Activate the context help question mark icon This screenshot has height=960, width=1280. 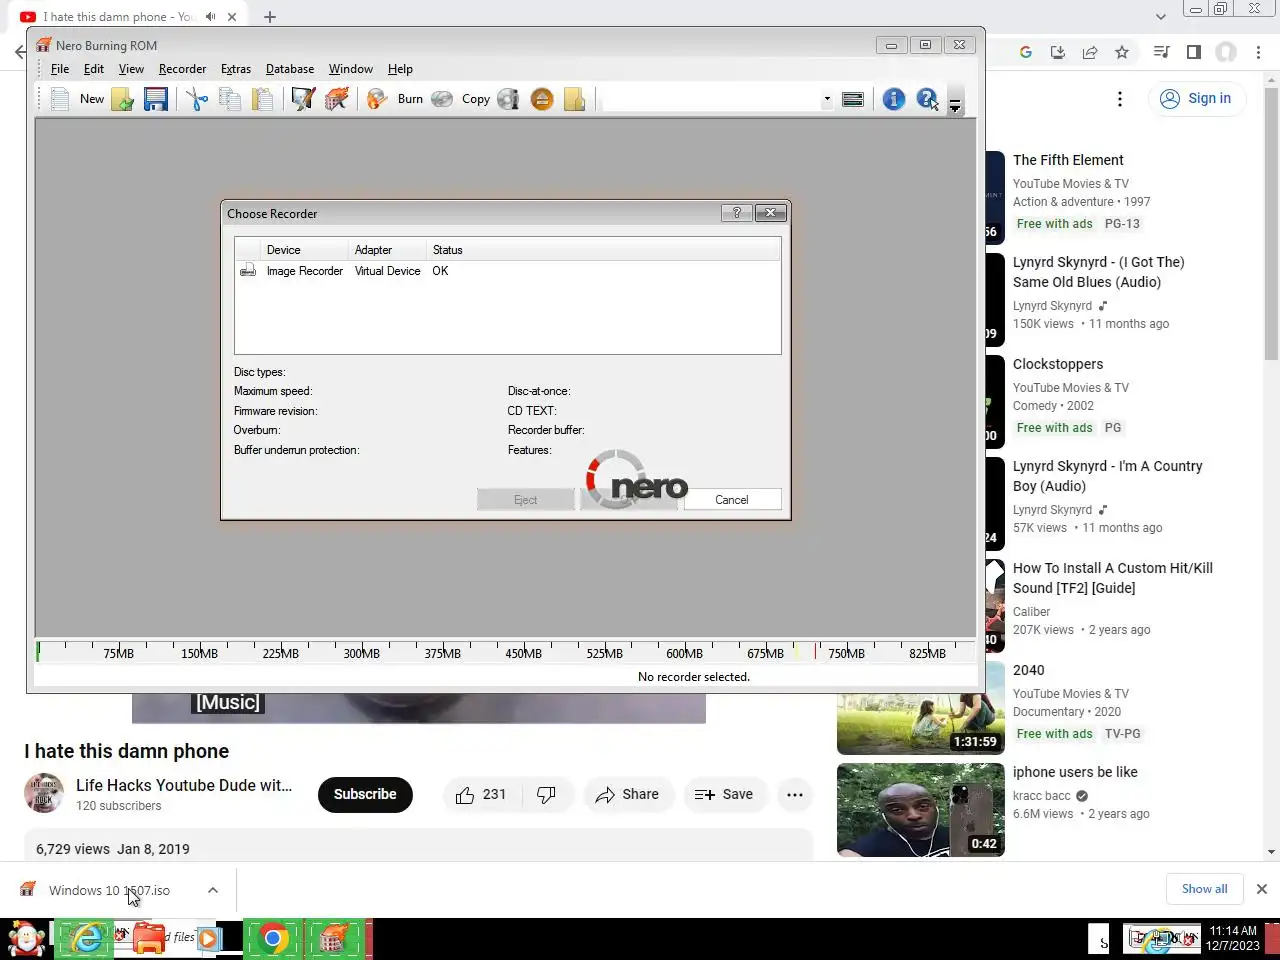927,99
